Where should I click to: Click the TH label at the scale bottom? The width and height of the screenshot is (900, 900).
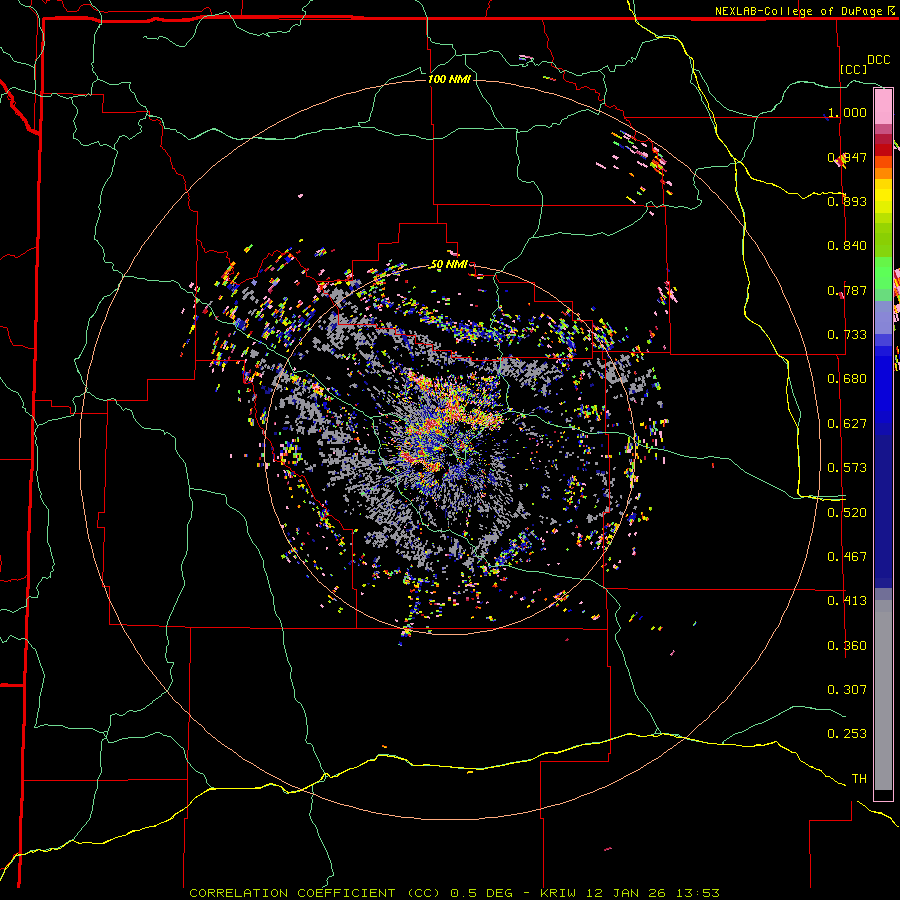tap(859, 779)
